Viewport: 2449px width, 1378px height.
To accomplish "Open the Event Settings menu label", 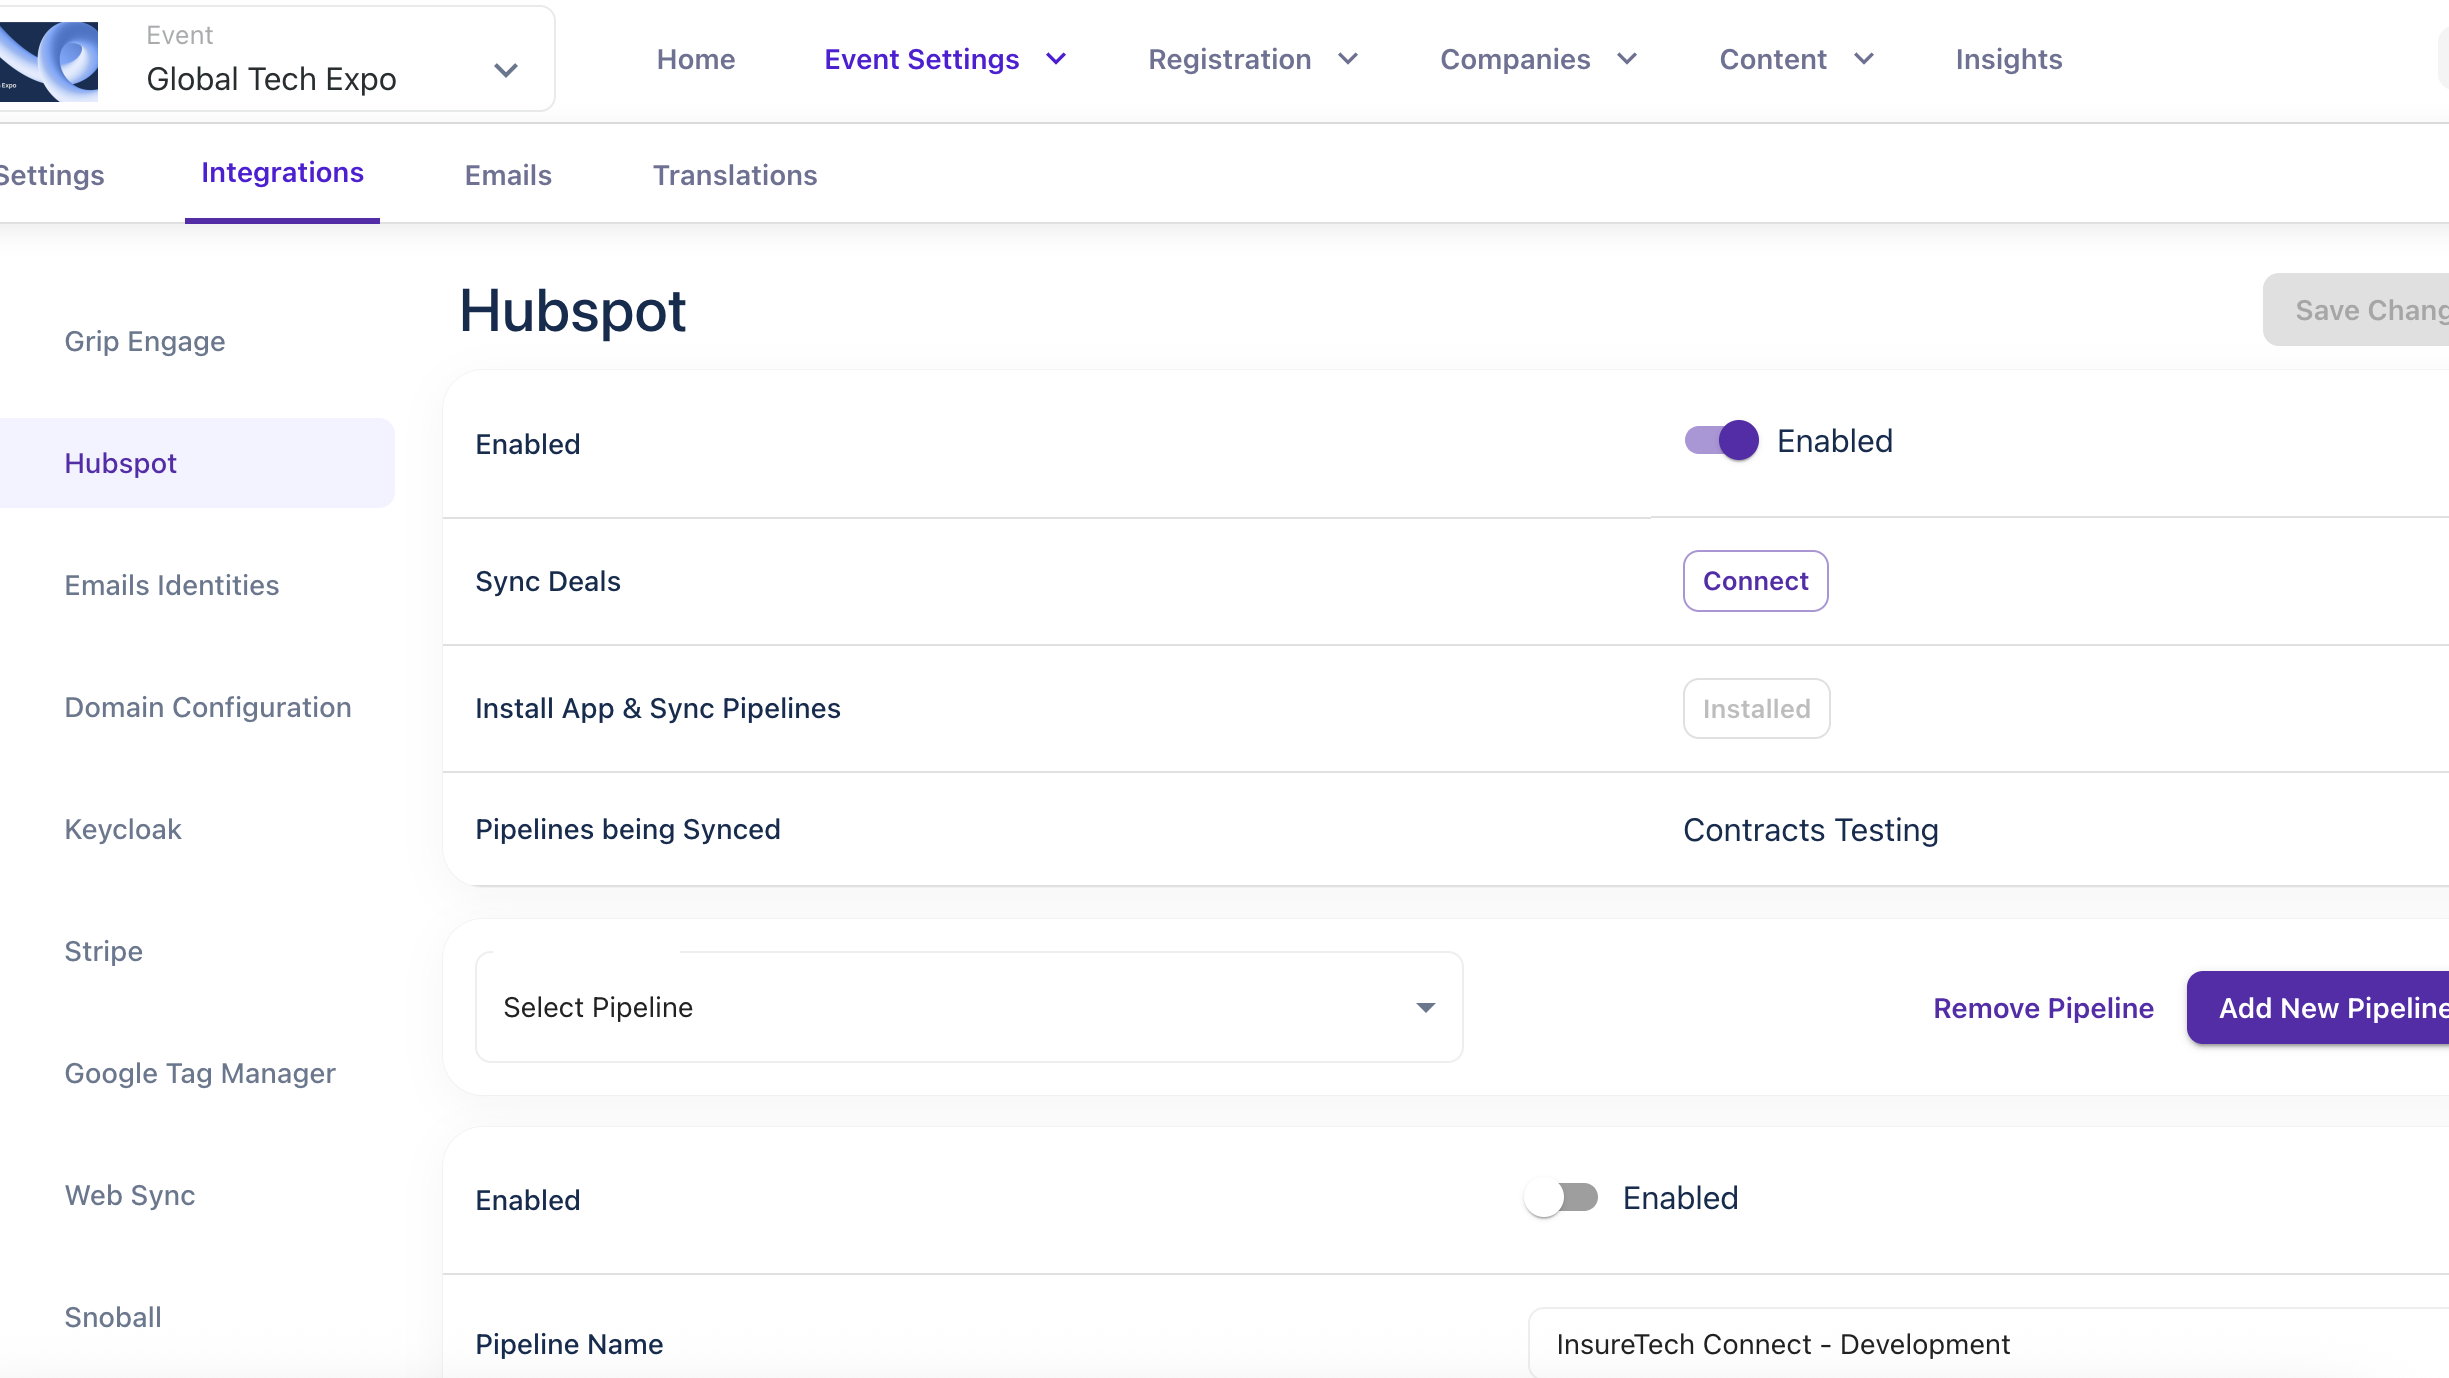I will pos(921,60).
